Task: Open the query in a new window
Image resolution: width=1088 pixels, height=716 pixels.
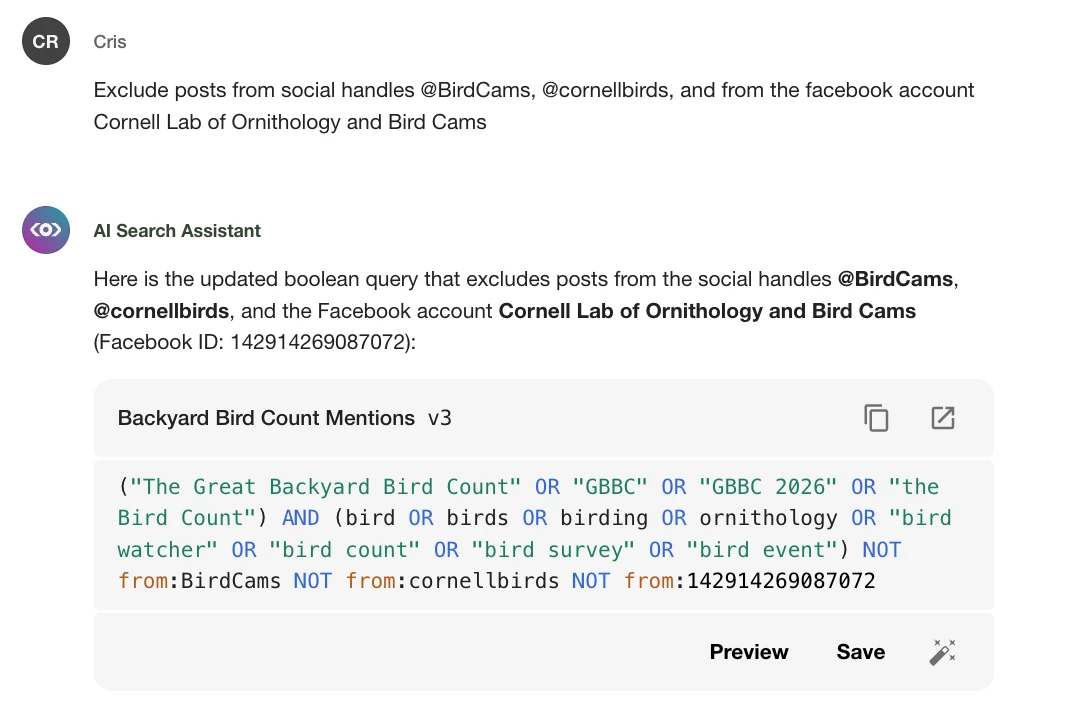Action: pyautogui.click(x=942, y=418)
